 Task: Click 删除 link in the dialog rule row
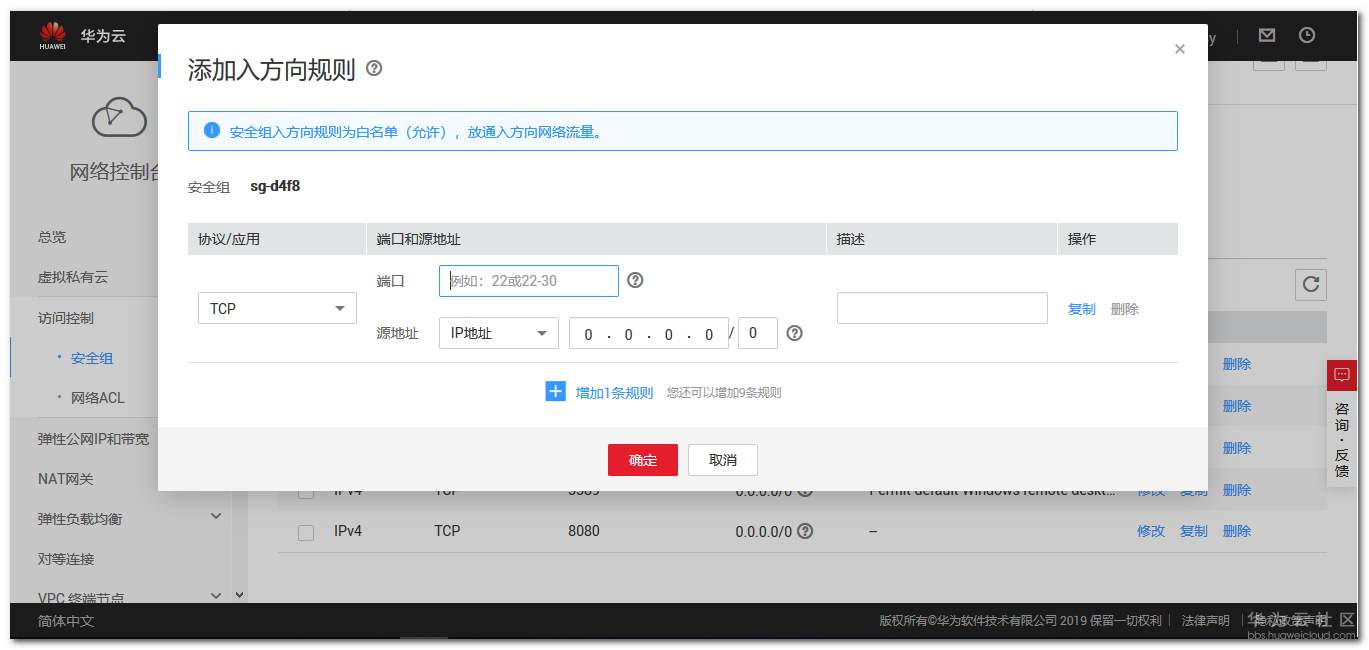click(1125, 309)
